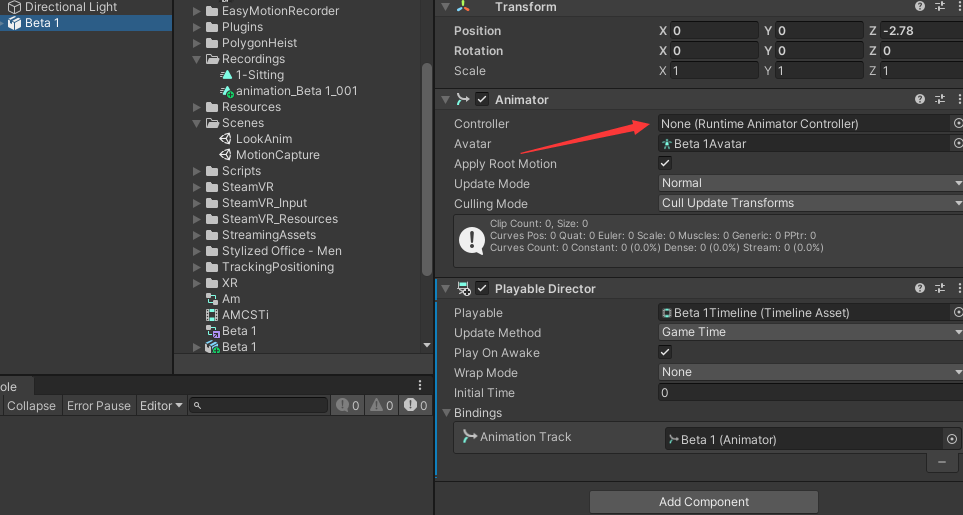The width and height of the screenshot is (963, 515).
Task: Open the Editor dropdown in Console
Action: (161, 406)
